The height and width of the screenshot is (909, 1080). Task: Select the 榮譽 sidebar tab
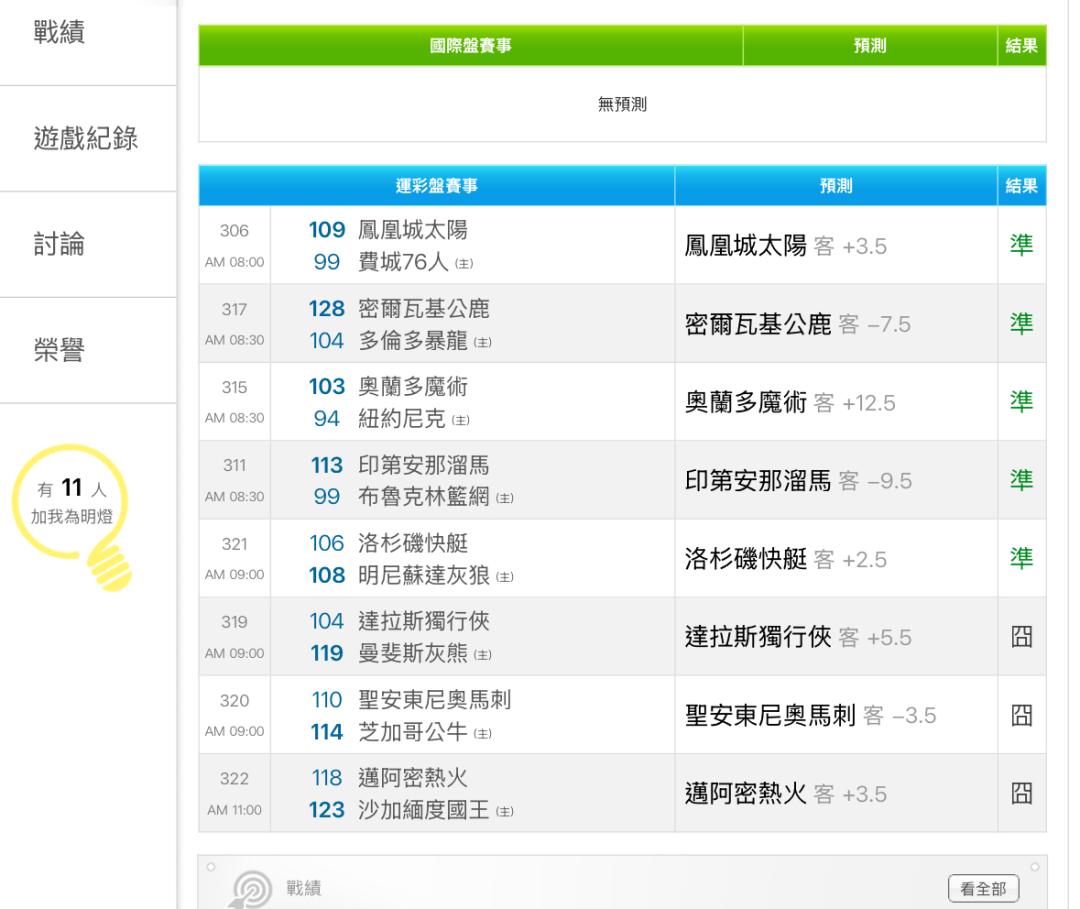(x=59, y=350)
